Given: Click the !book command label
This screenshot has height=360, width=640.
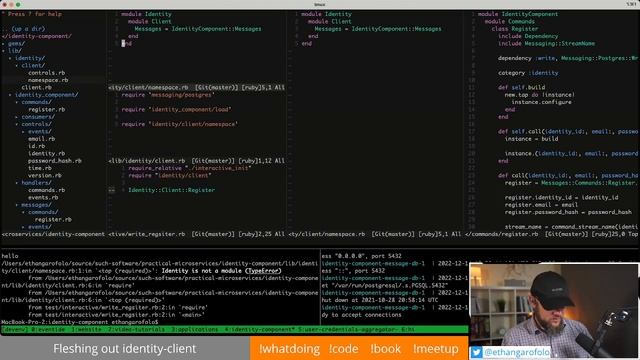Looking at the screenshot, I should click(386, 349).
